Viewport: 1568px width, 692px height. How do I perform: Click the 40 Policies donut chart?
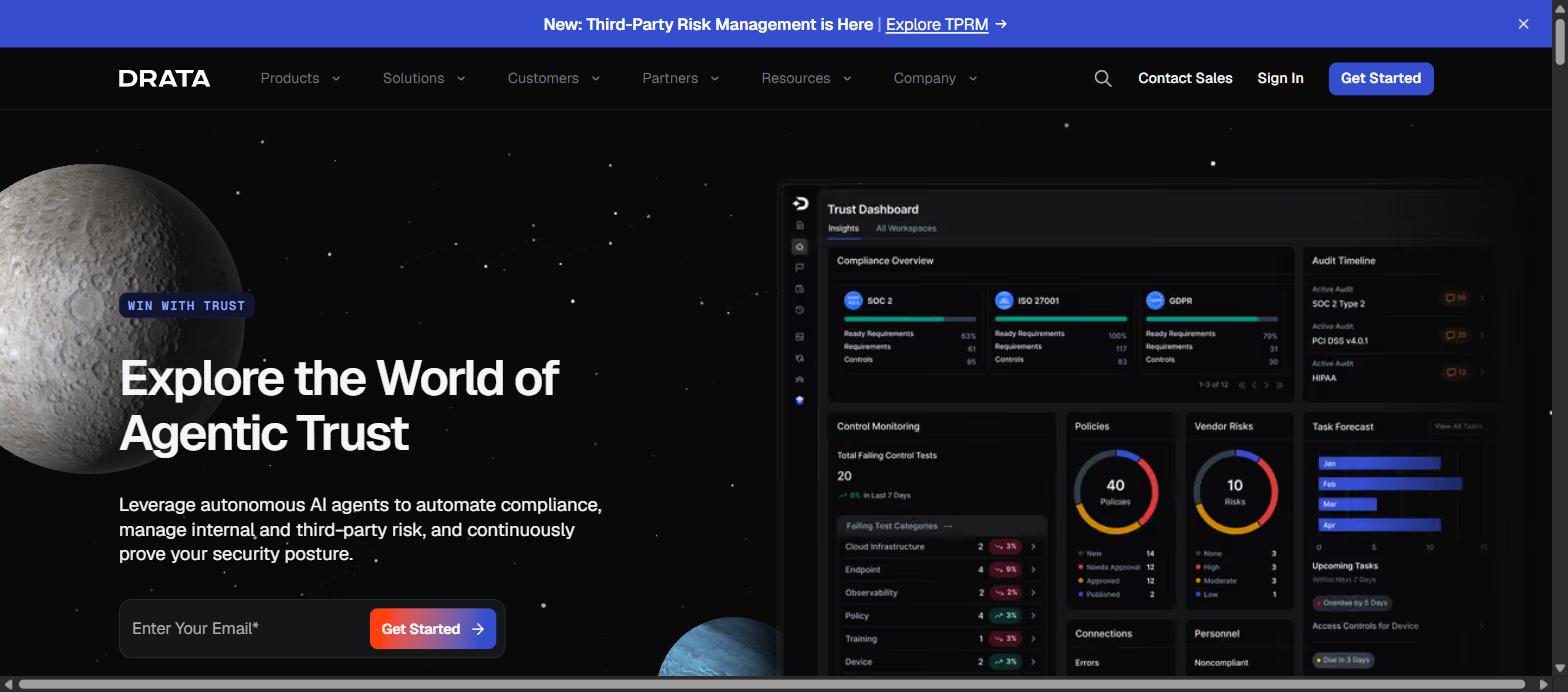pos(1115,491)
